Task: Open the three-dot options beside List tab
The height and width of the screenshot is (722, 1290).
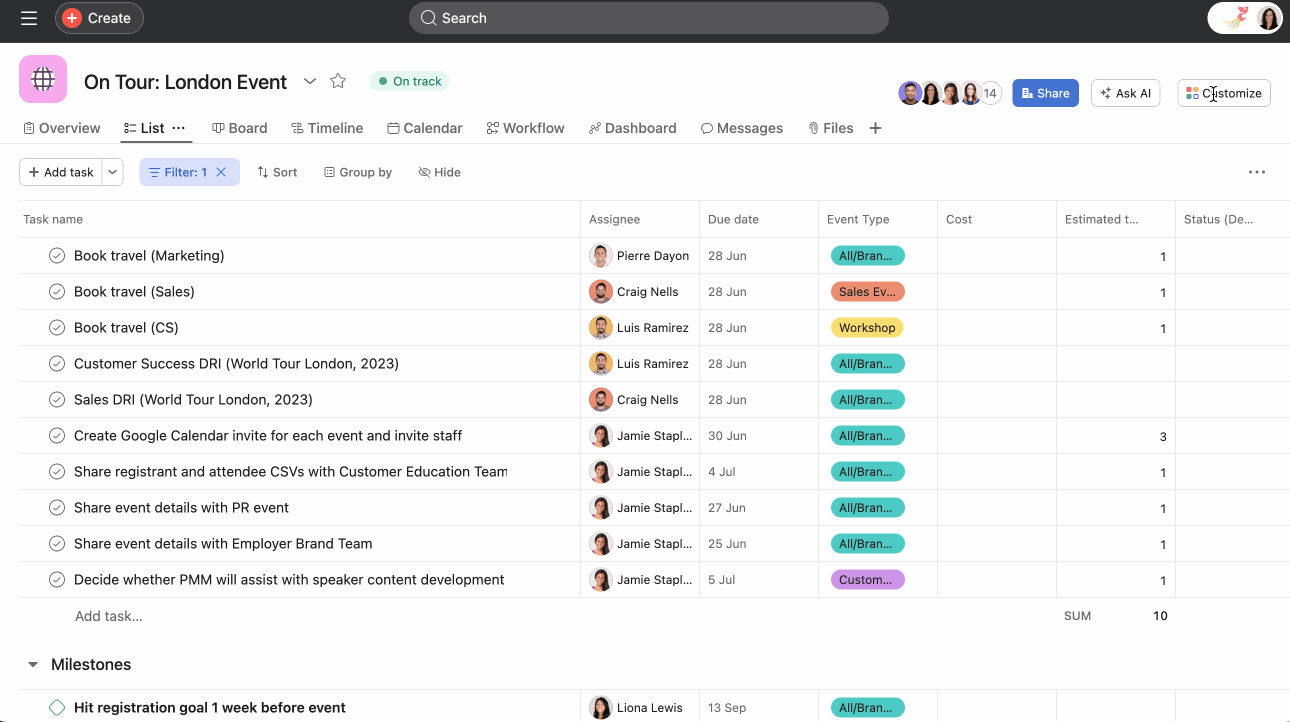Action: 179,128
